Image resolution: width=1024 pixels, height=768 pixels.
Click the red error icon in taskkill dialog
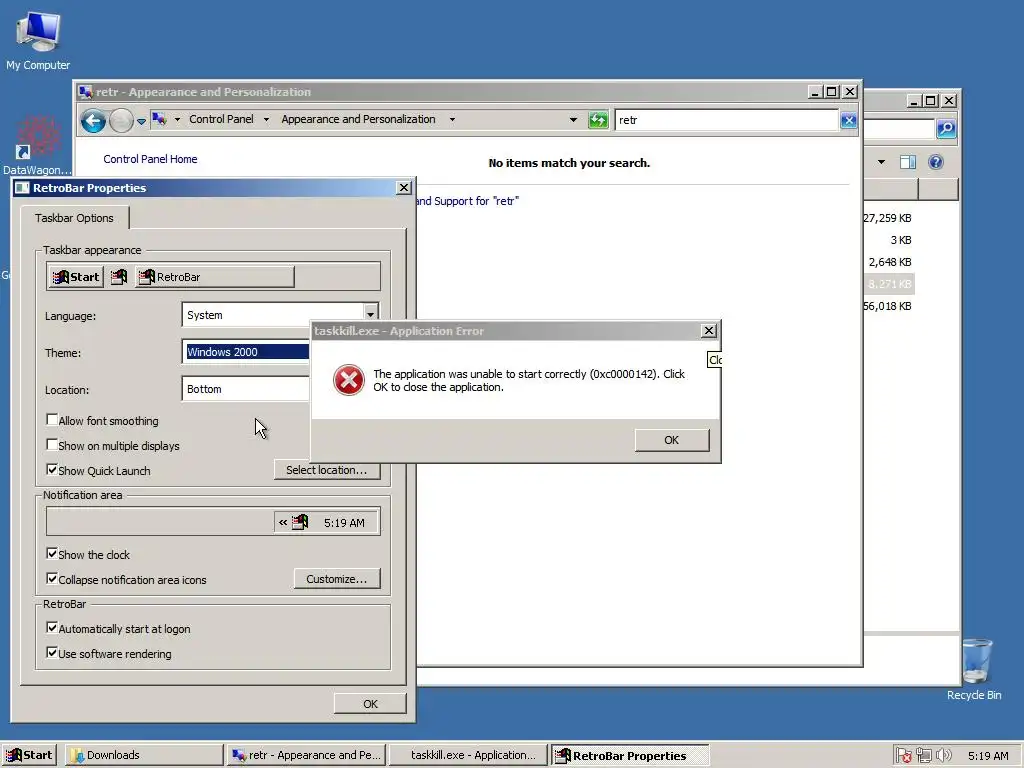click(x=349, y=380)
